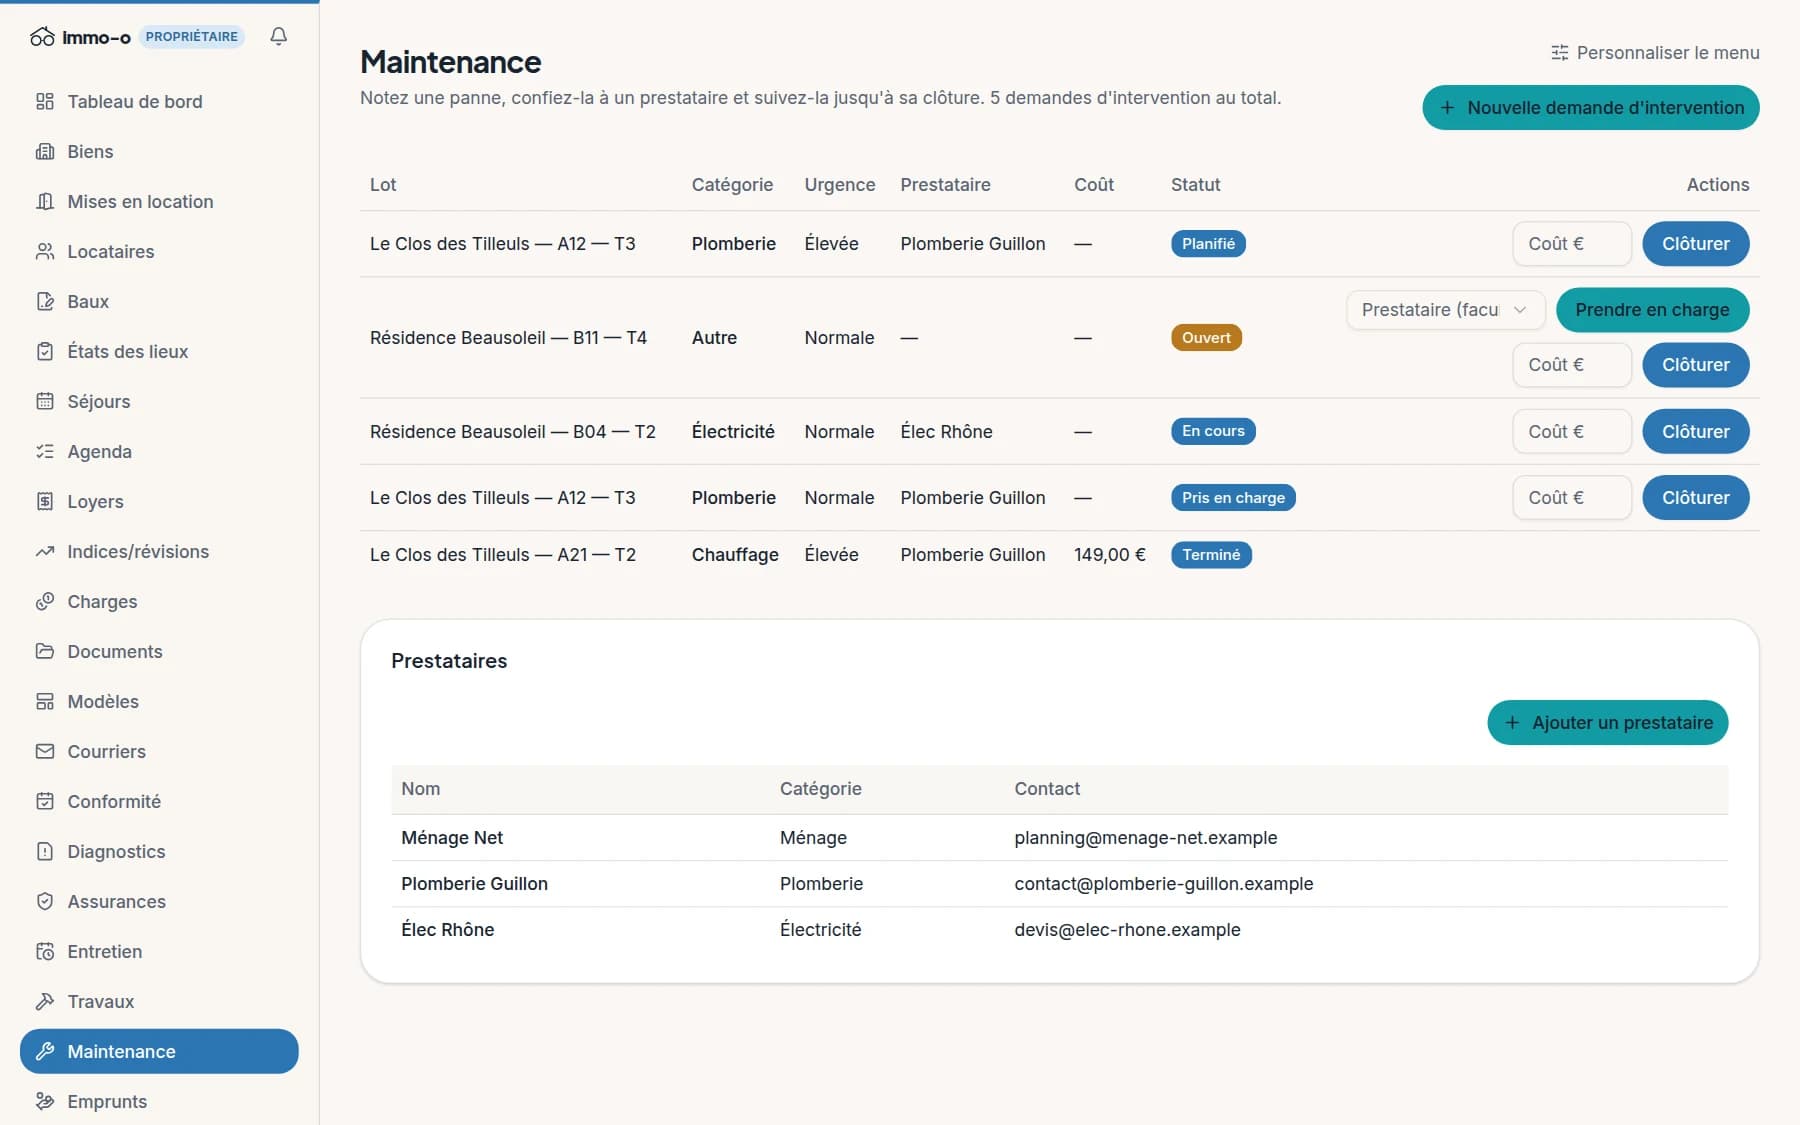Open notifications bell icon
Image resolution: width=1800 pixels, height=1125 pixels.
click(x=279, y=36)
